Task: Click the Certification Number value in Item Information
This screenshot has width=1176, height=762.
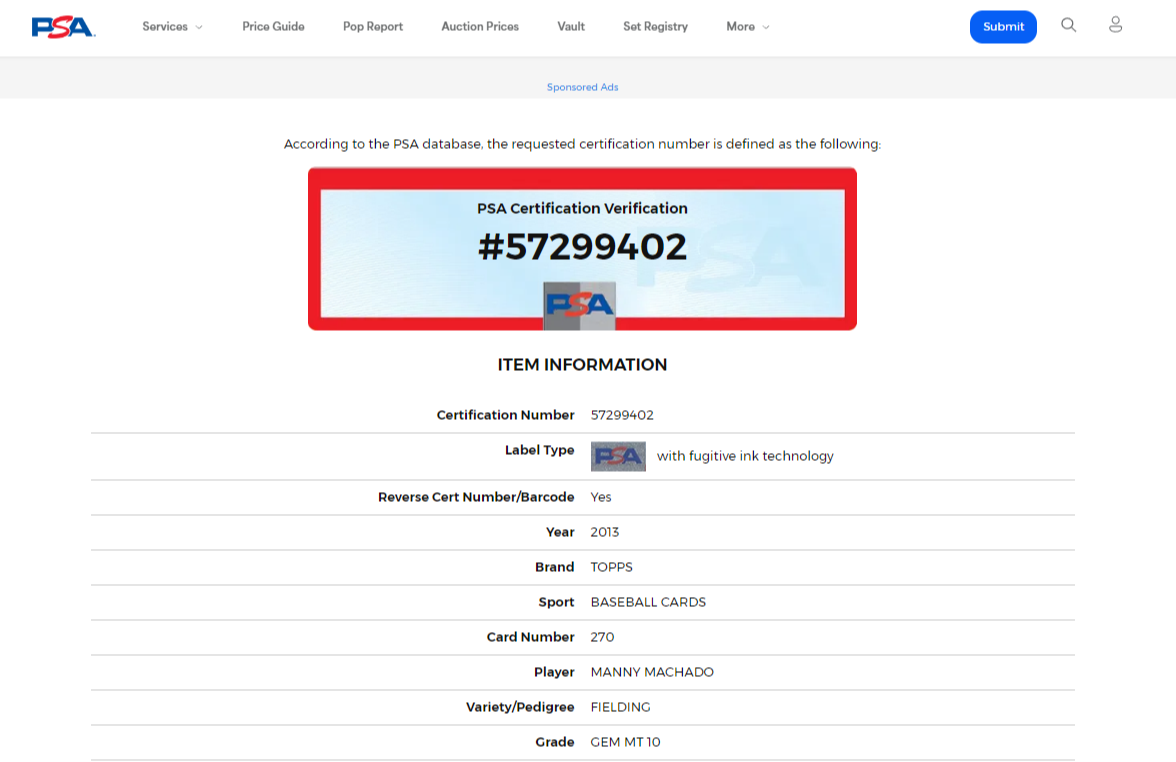Action: point(622,415)
